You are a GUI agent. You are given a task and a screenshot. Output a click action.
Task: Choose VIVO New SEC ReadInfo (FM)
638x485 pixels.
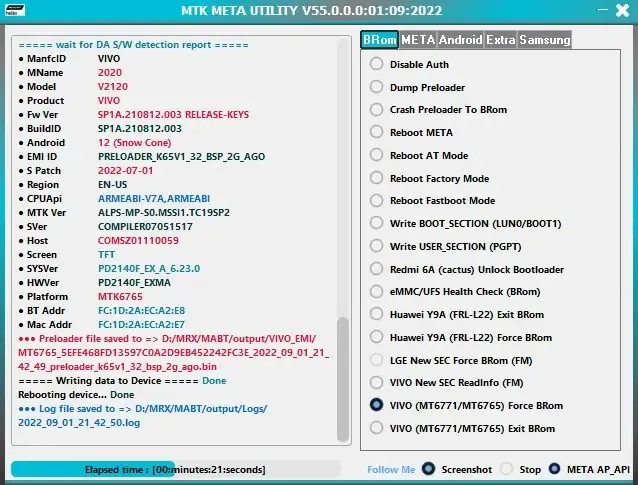[447, 382]
